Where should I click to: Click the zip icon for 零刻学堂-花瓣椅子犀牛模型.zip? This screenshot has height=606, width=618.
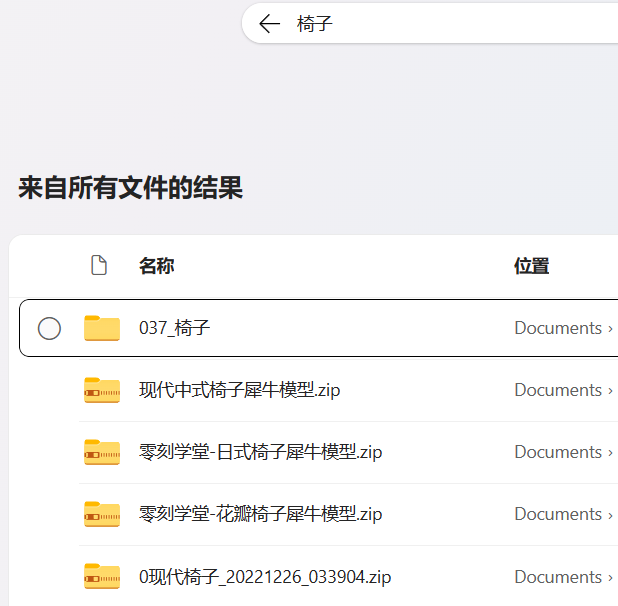click(102, 514)
